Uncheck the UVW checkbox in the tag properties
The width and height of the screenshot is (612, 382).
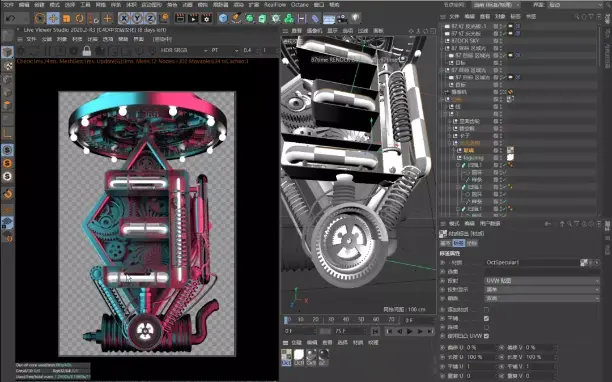coord(486,336)
